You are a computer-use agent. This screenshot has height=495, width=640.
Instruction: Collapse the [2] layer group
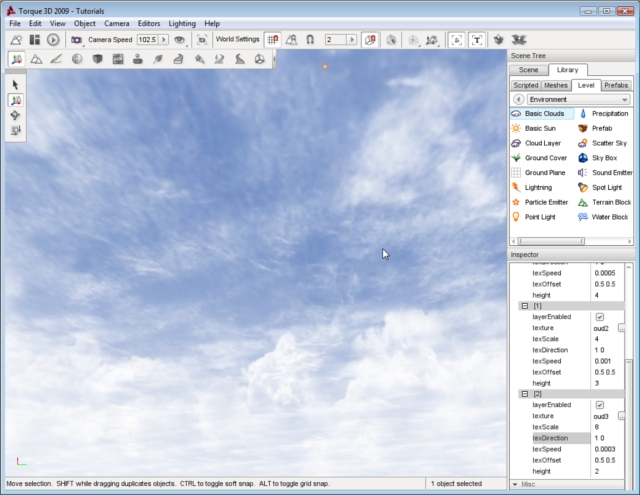[x=523, y=394]
